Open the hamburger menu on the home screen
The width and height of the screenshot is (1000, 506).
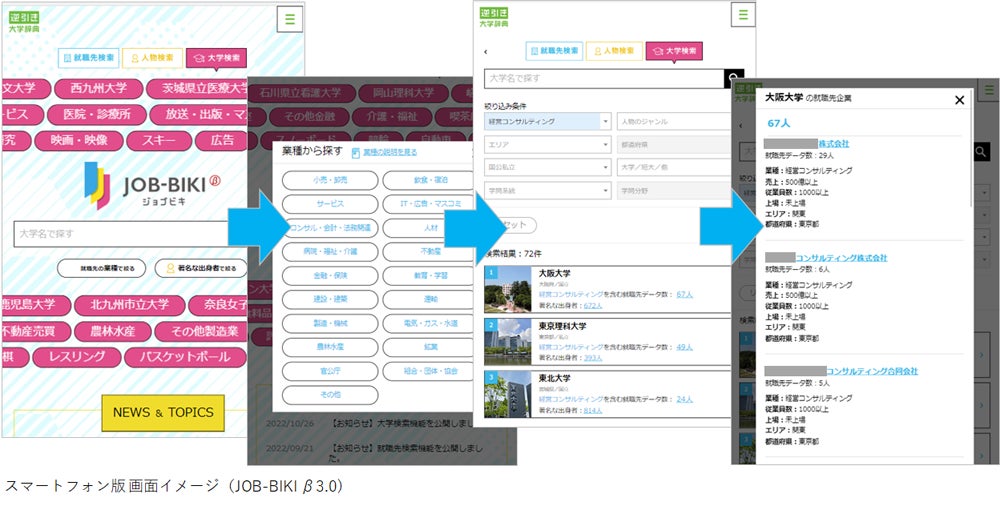click(290, 19)
